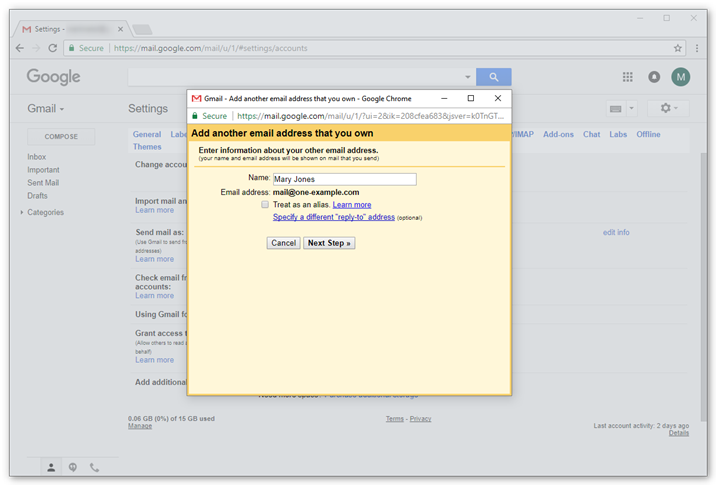Open a new browser tab
This screenshot has width=716, height=485.
(x=142, y=30)
